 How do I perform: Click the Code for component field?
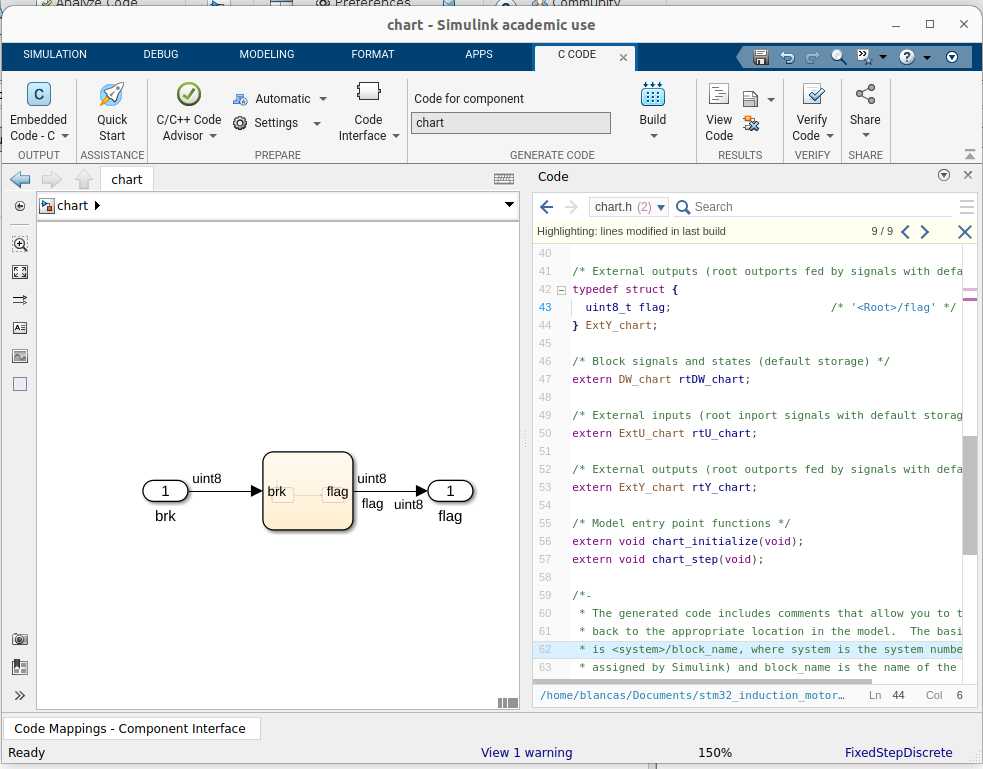click(511, 123)
